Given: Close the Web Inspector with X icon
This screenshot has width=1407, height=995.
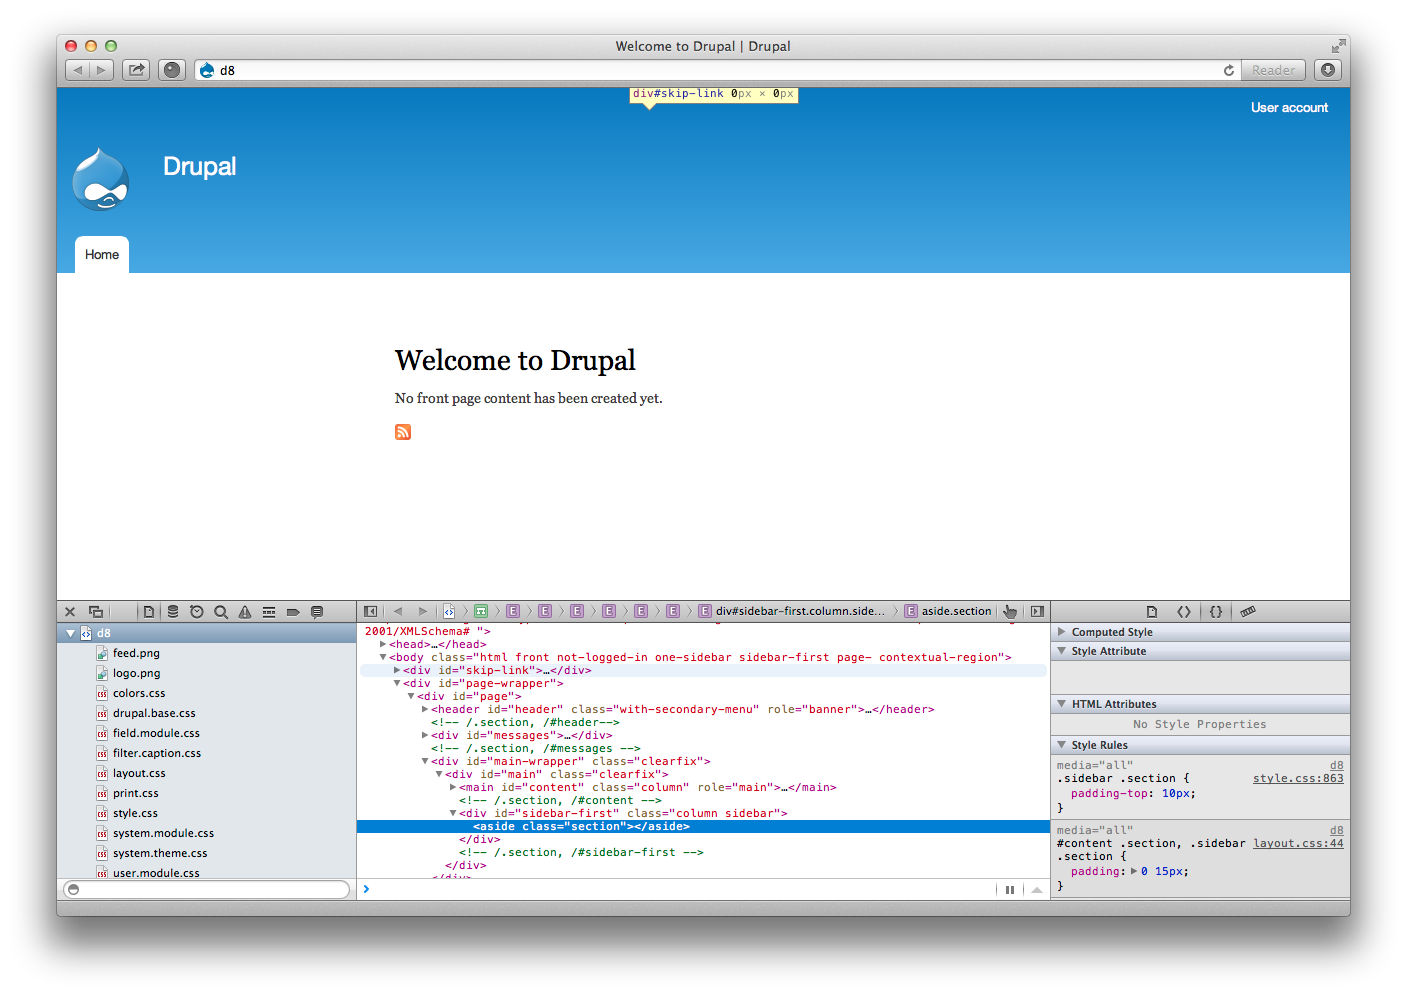Looking at the screenshot, I should 70,612.
